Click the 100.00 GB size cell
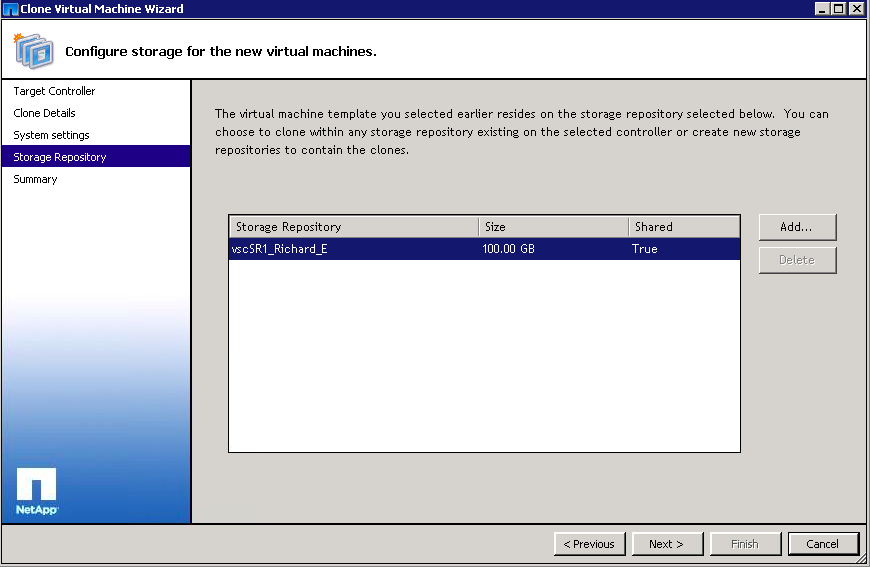Screen dimensions: 870x567 (x=508, y=249)
